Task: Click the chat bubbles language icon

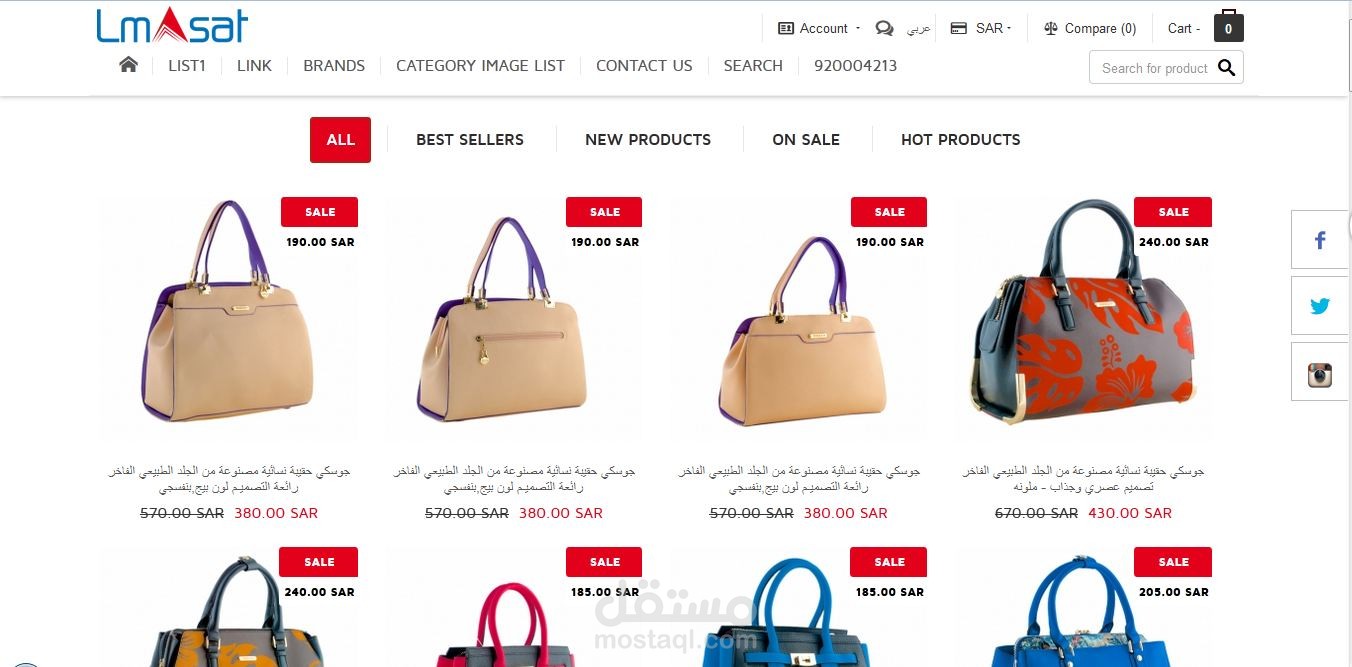Action: [x=884, y=28]
